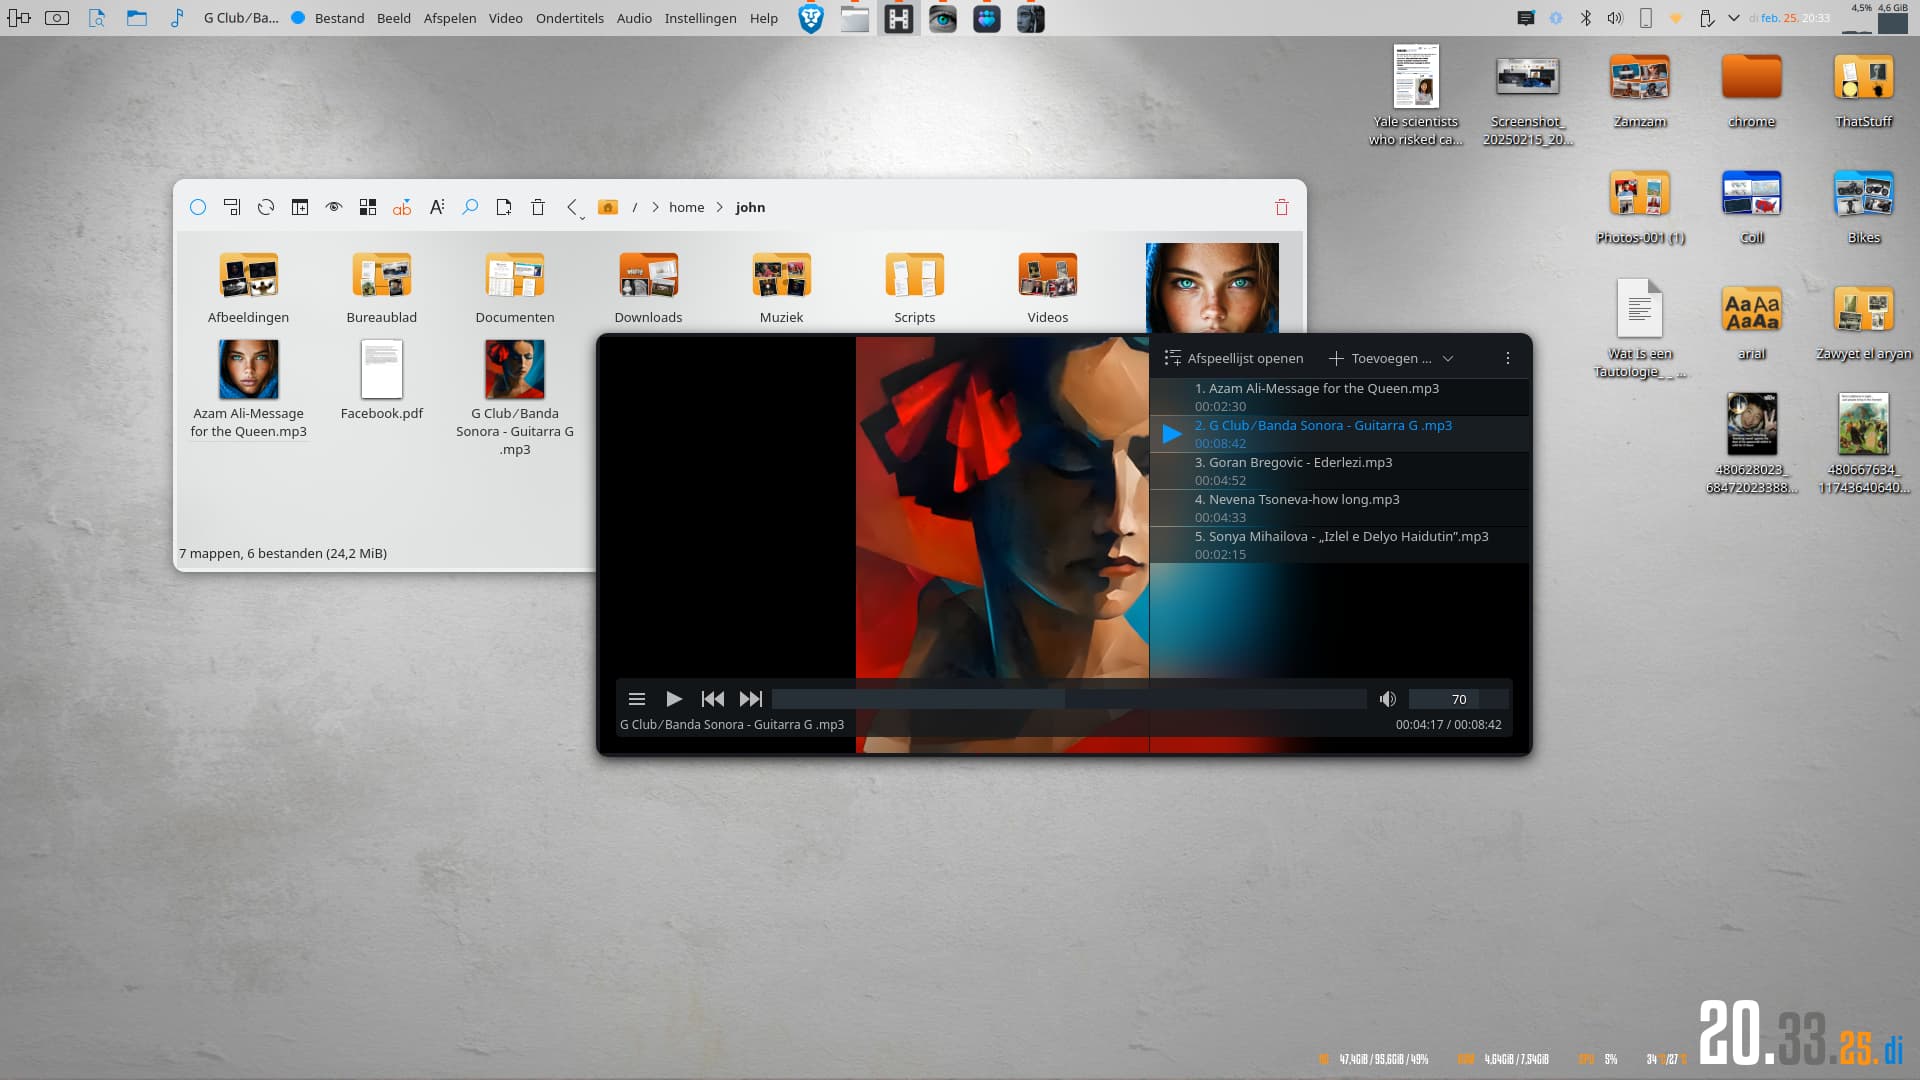1920x1080 pixels.
Task: Click the blue play indicator beside track 2
Action: (1172, 434)
